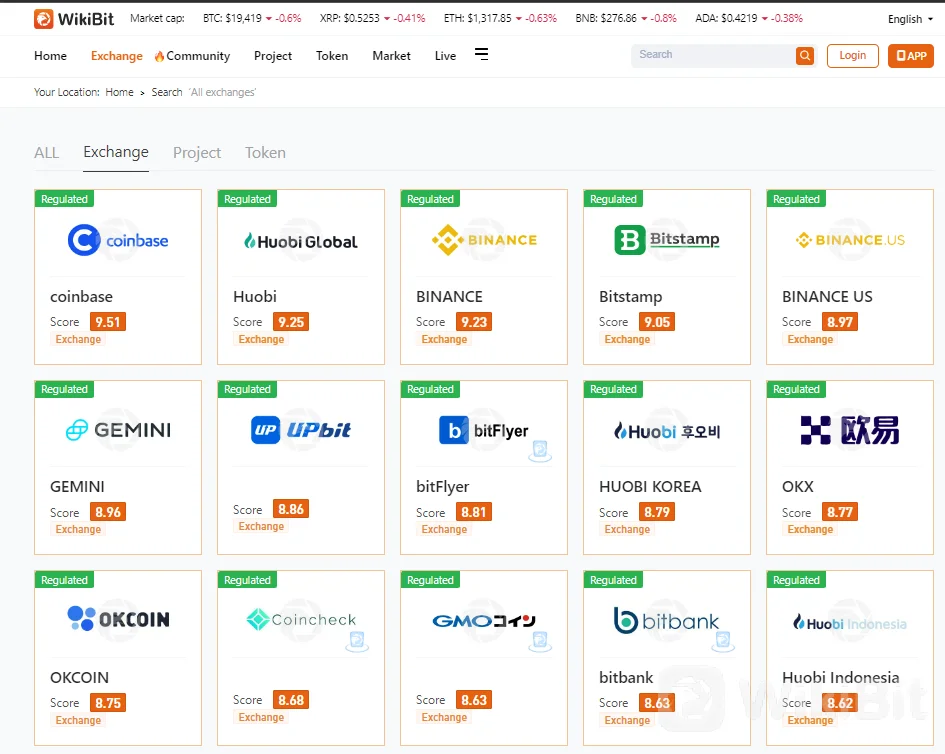Click the coinbase exchange name

(x=81, y=297)
